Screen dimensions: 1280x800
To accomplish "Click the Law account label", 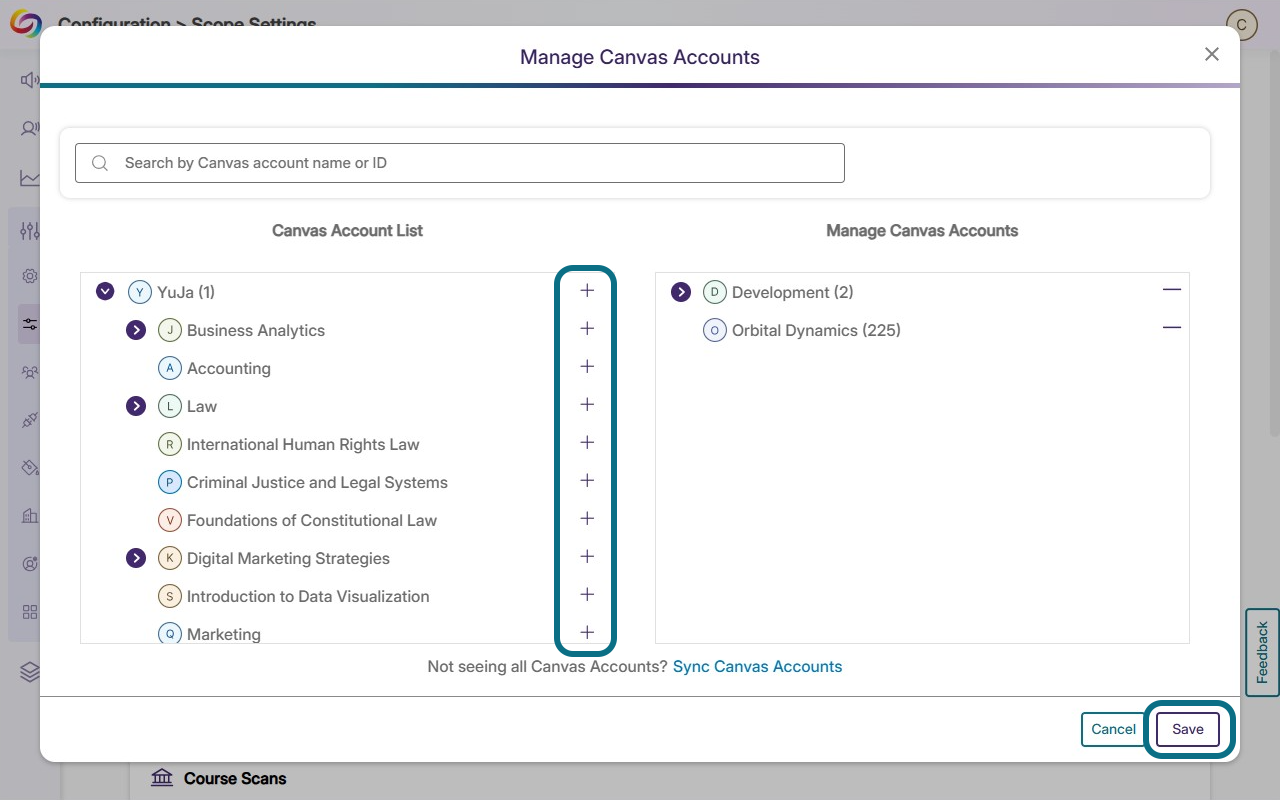I will [202, 406].
